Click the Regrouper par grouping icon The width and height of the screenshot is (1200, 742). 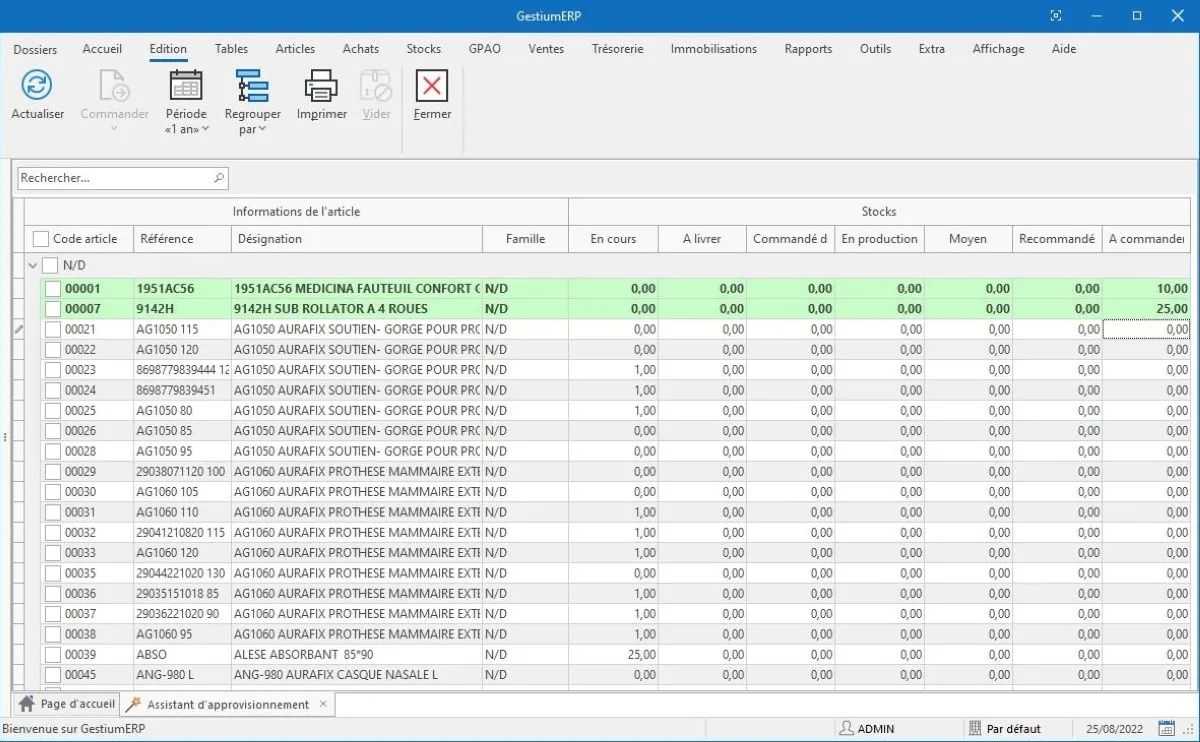252,86
